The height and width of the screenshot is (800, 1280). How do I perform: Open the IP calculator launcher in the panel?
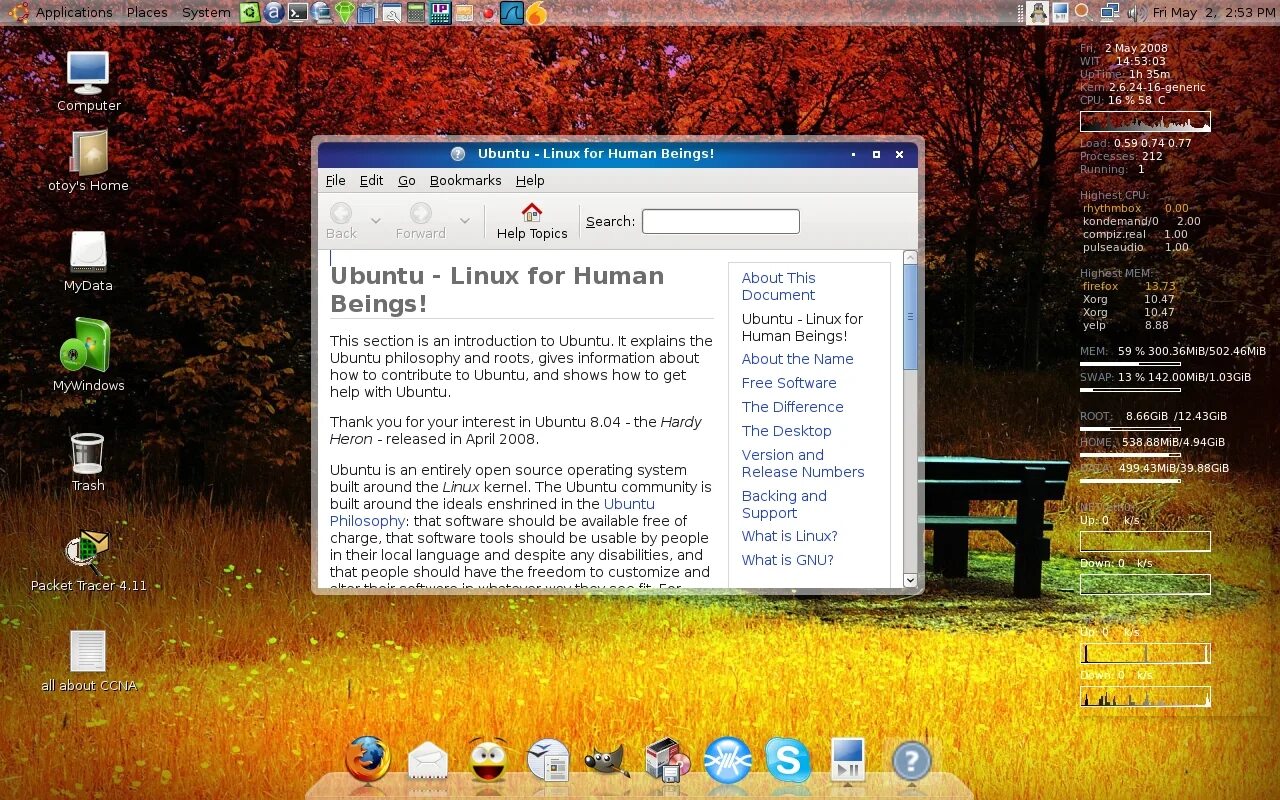click(440, 13)
